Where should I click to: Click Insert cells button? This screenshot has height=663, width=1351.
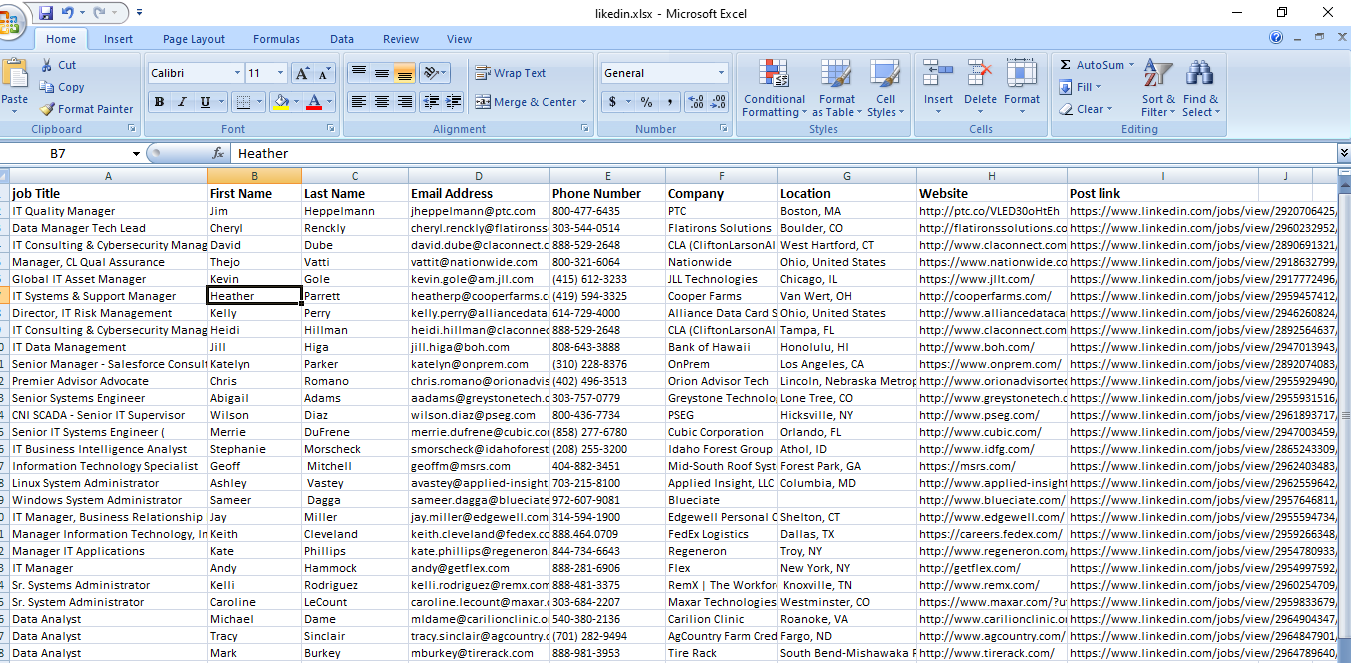tap(938, 88)
